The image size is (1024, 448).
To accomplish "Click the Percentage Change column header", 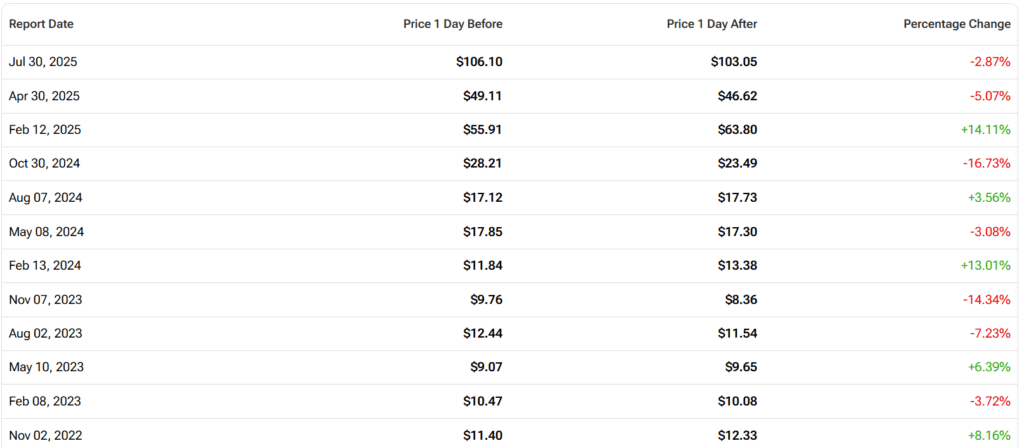I will point(957,23).
